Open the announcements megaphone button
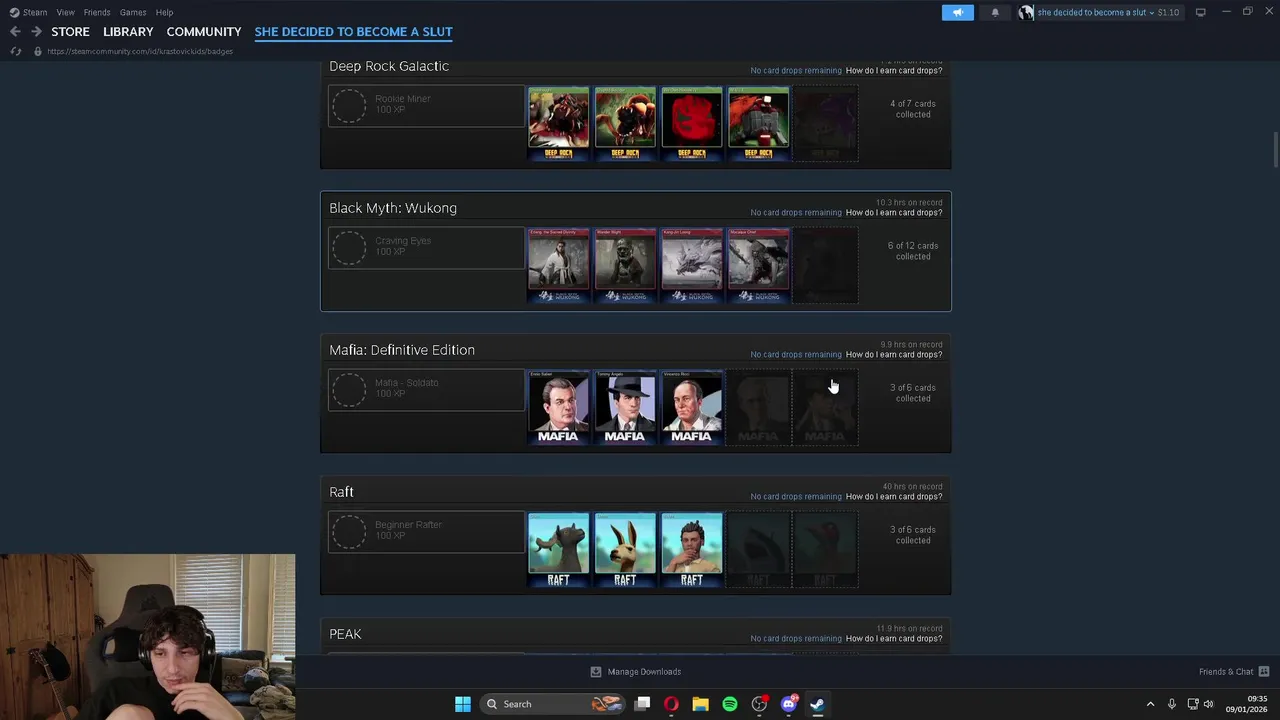1280x720 pixels. (x=957, y=12)
